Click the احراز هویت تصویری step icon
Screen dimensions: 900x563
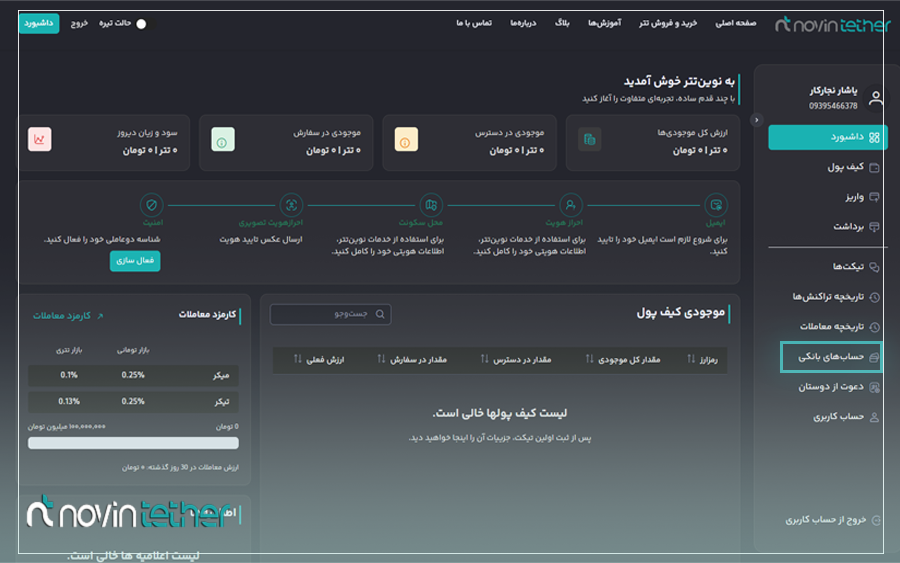tap(291, 205)
